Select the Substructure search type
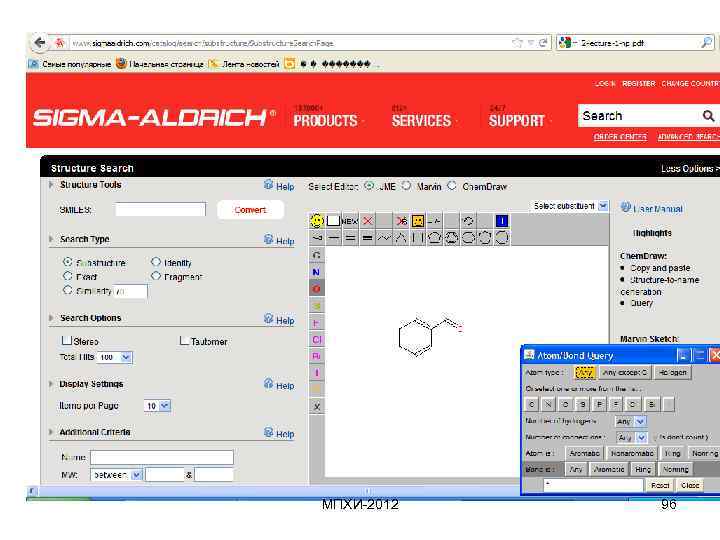This screenshot has width=720, height=540. click(x=68, y=262)
